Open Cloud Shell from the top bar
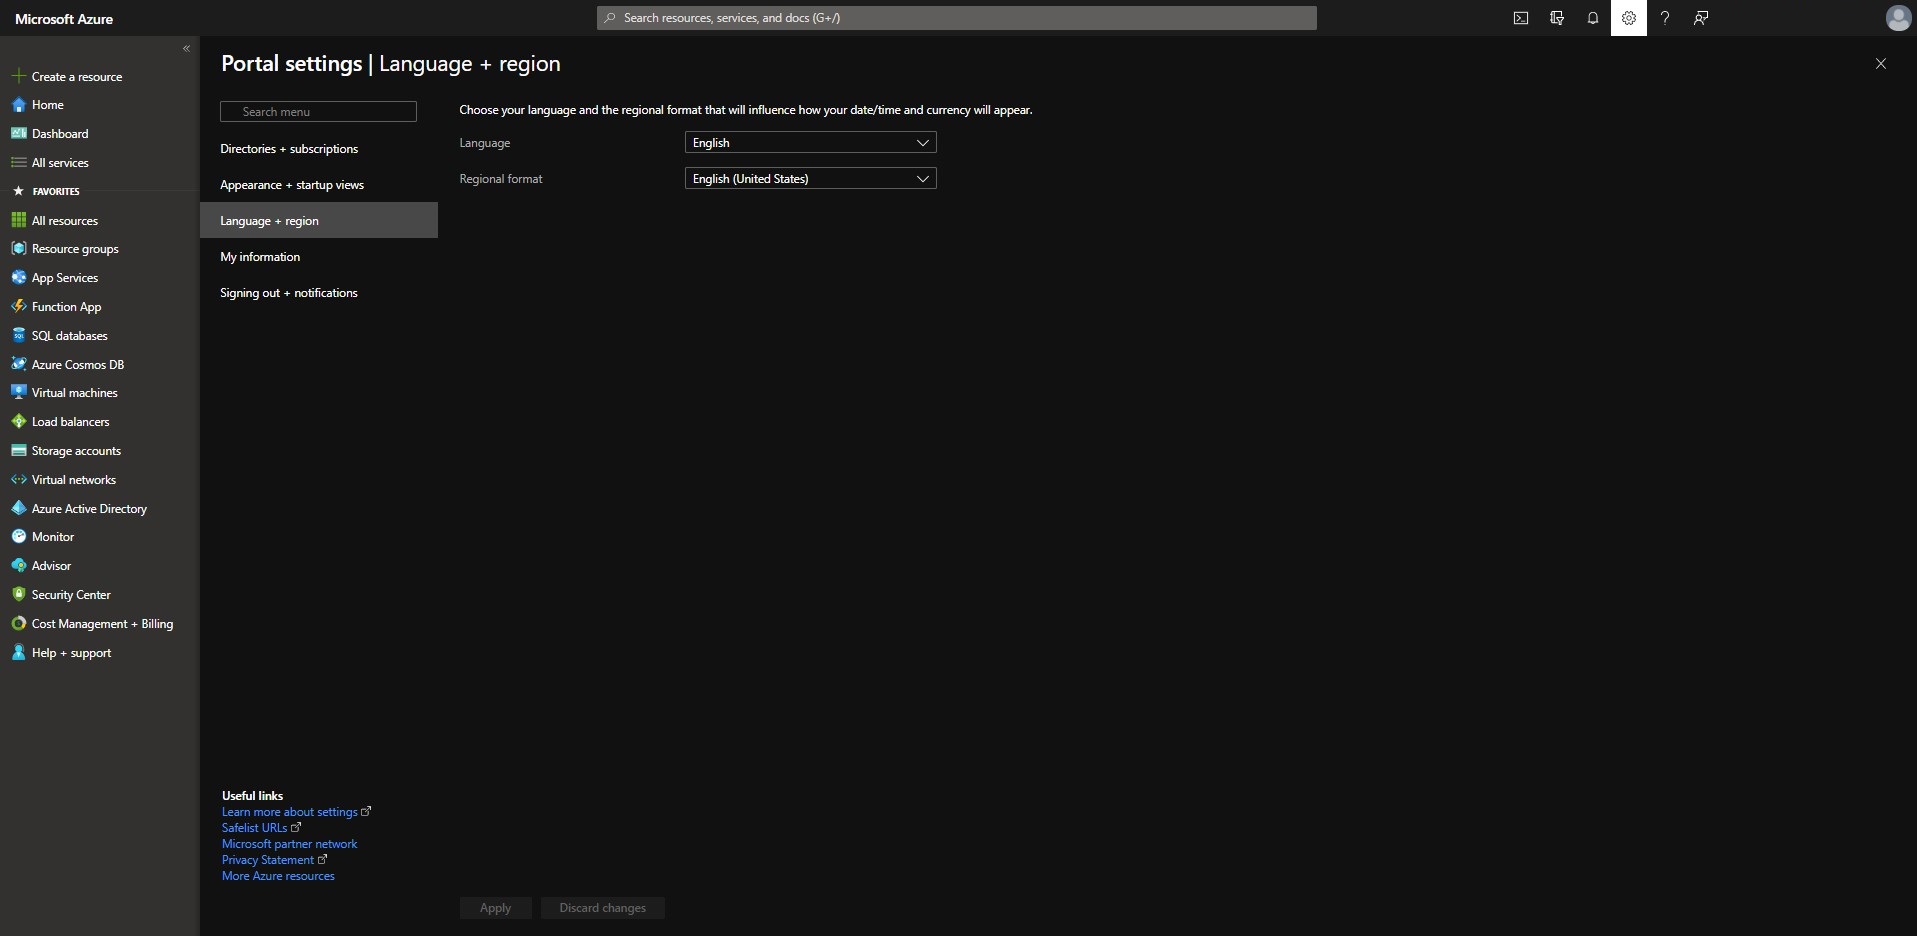This screenshot has height=936, width=1917. [x=1520, y=18]
